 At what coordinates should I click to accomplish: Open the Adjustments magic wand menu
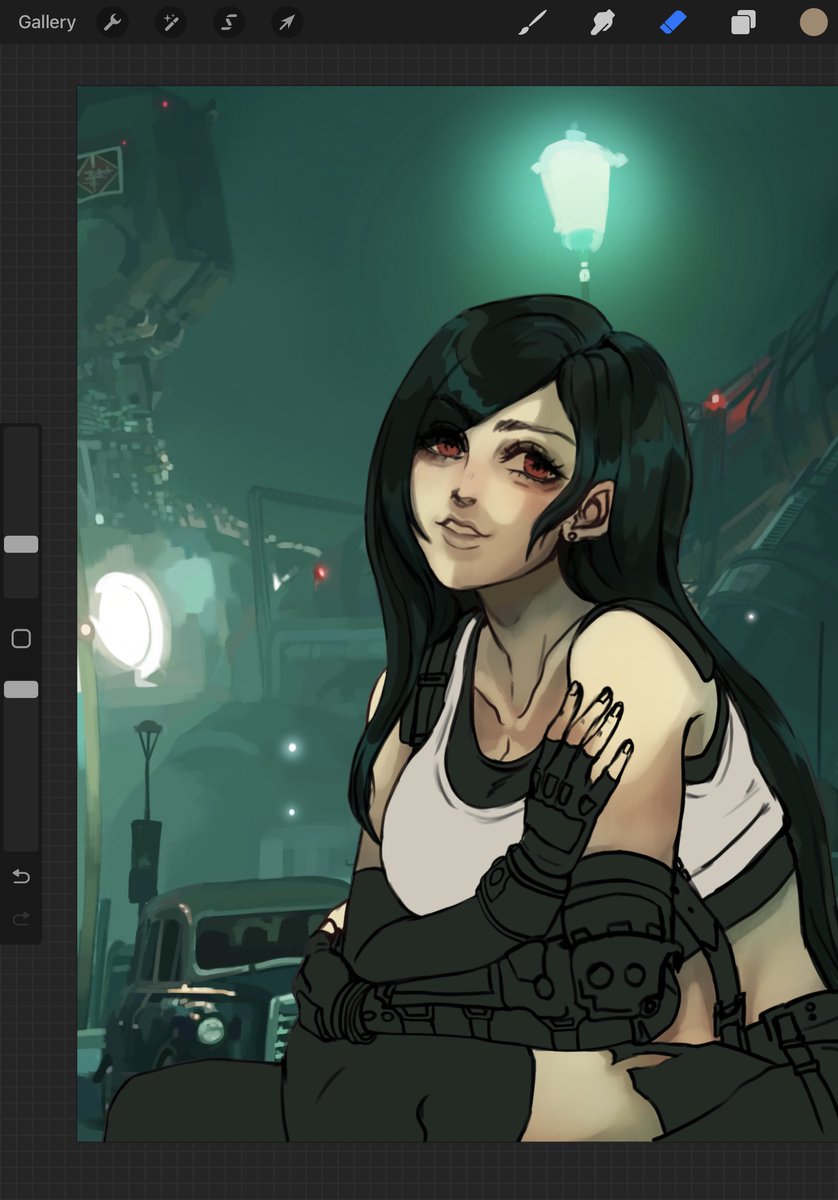click(x=171, y=22)
